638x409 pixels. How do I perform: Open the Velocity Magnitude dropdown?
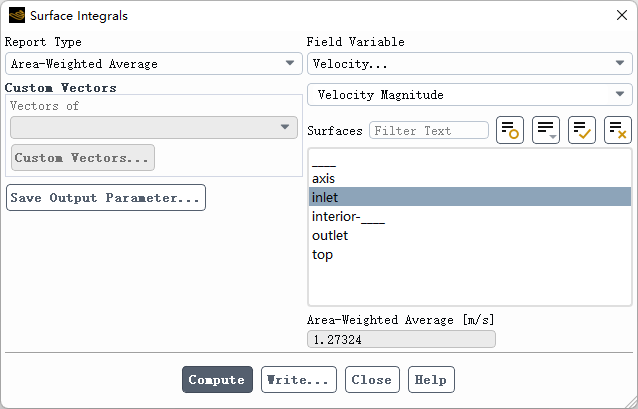(470, 94)
